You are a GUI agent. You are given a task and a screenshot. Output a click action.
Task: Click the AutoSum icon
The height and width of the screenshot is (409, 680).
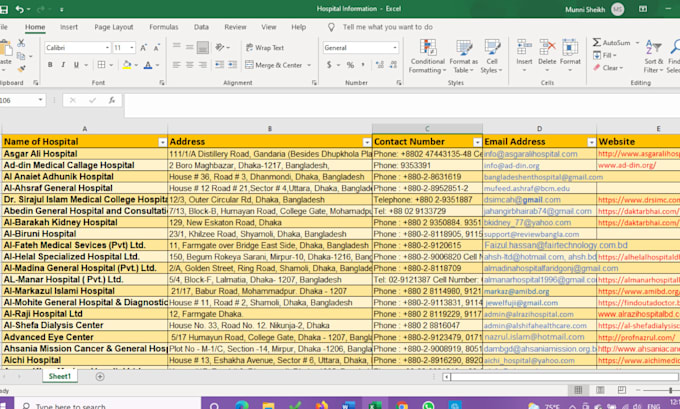(x=597, y=42)
